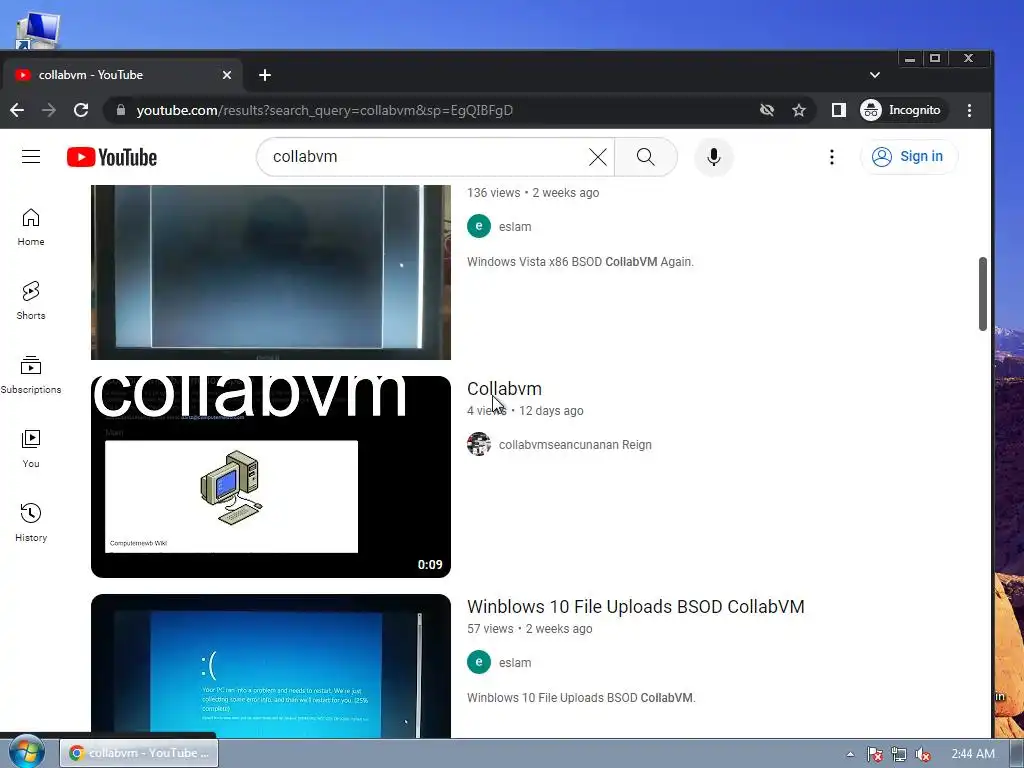
Task: Click the network tray icon
Action: [899, 754]
